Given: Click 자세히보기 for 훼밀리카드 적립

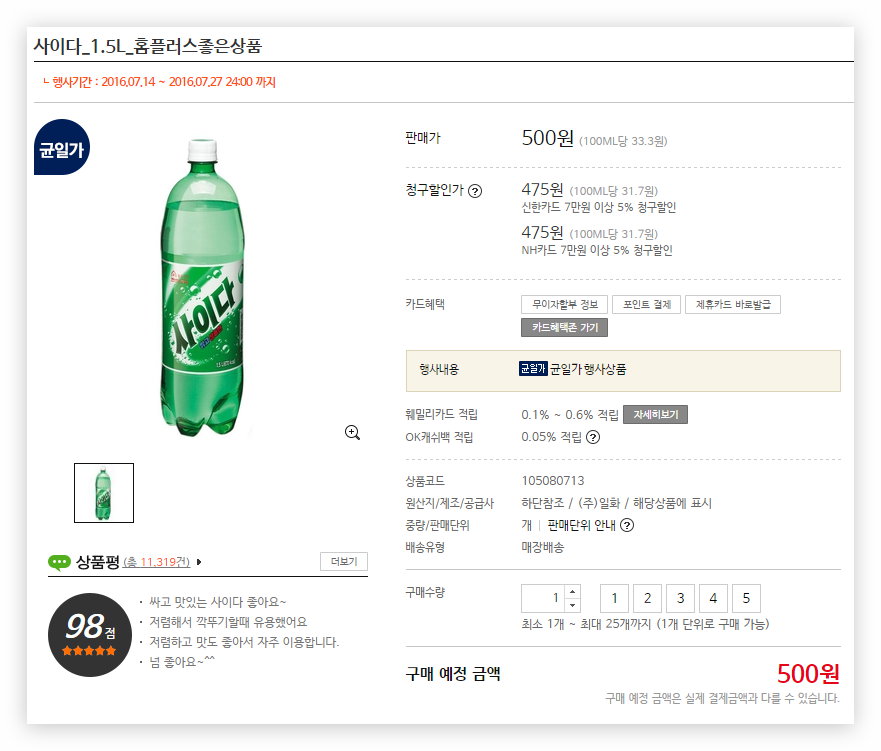Looking at the screenshot, I should coord(655,414).
